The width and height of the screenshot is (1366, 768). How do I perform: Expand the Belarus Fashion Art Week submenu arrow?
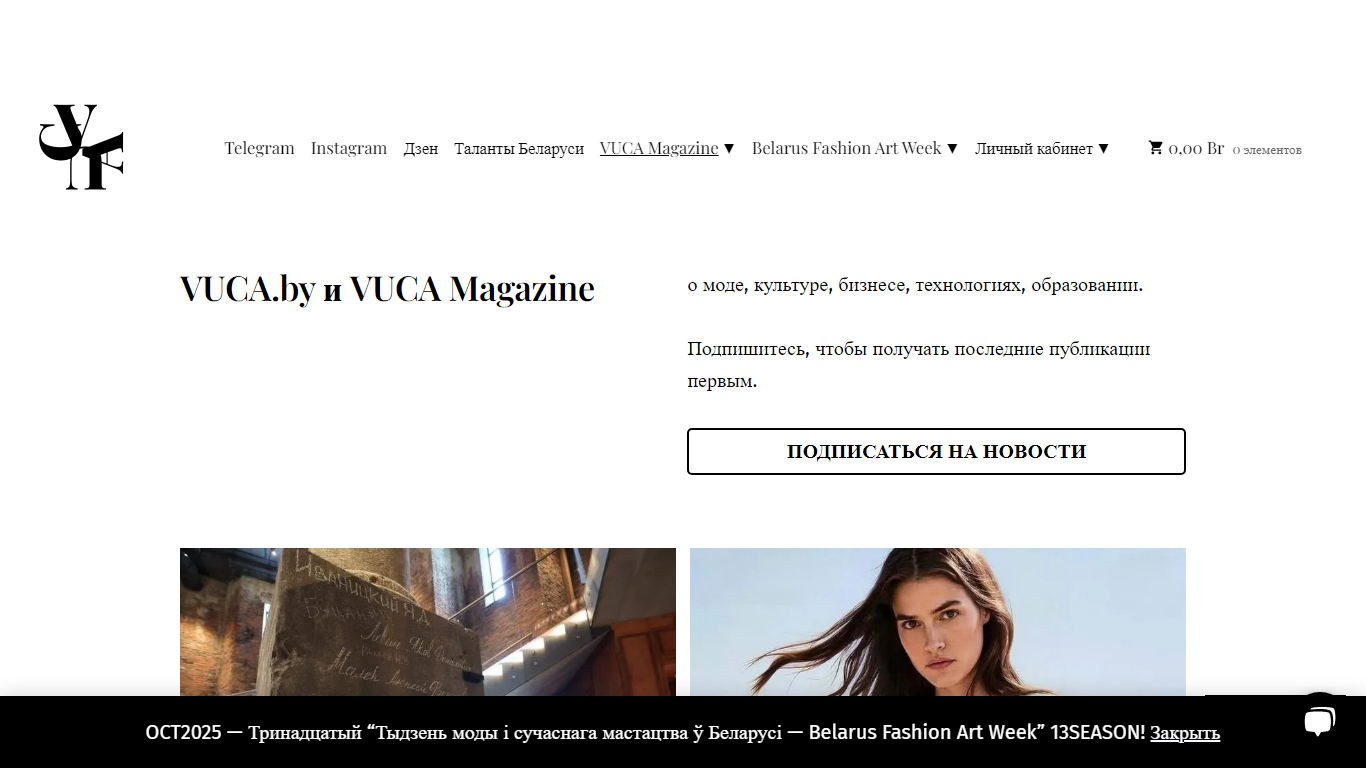coord(952,148)
